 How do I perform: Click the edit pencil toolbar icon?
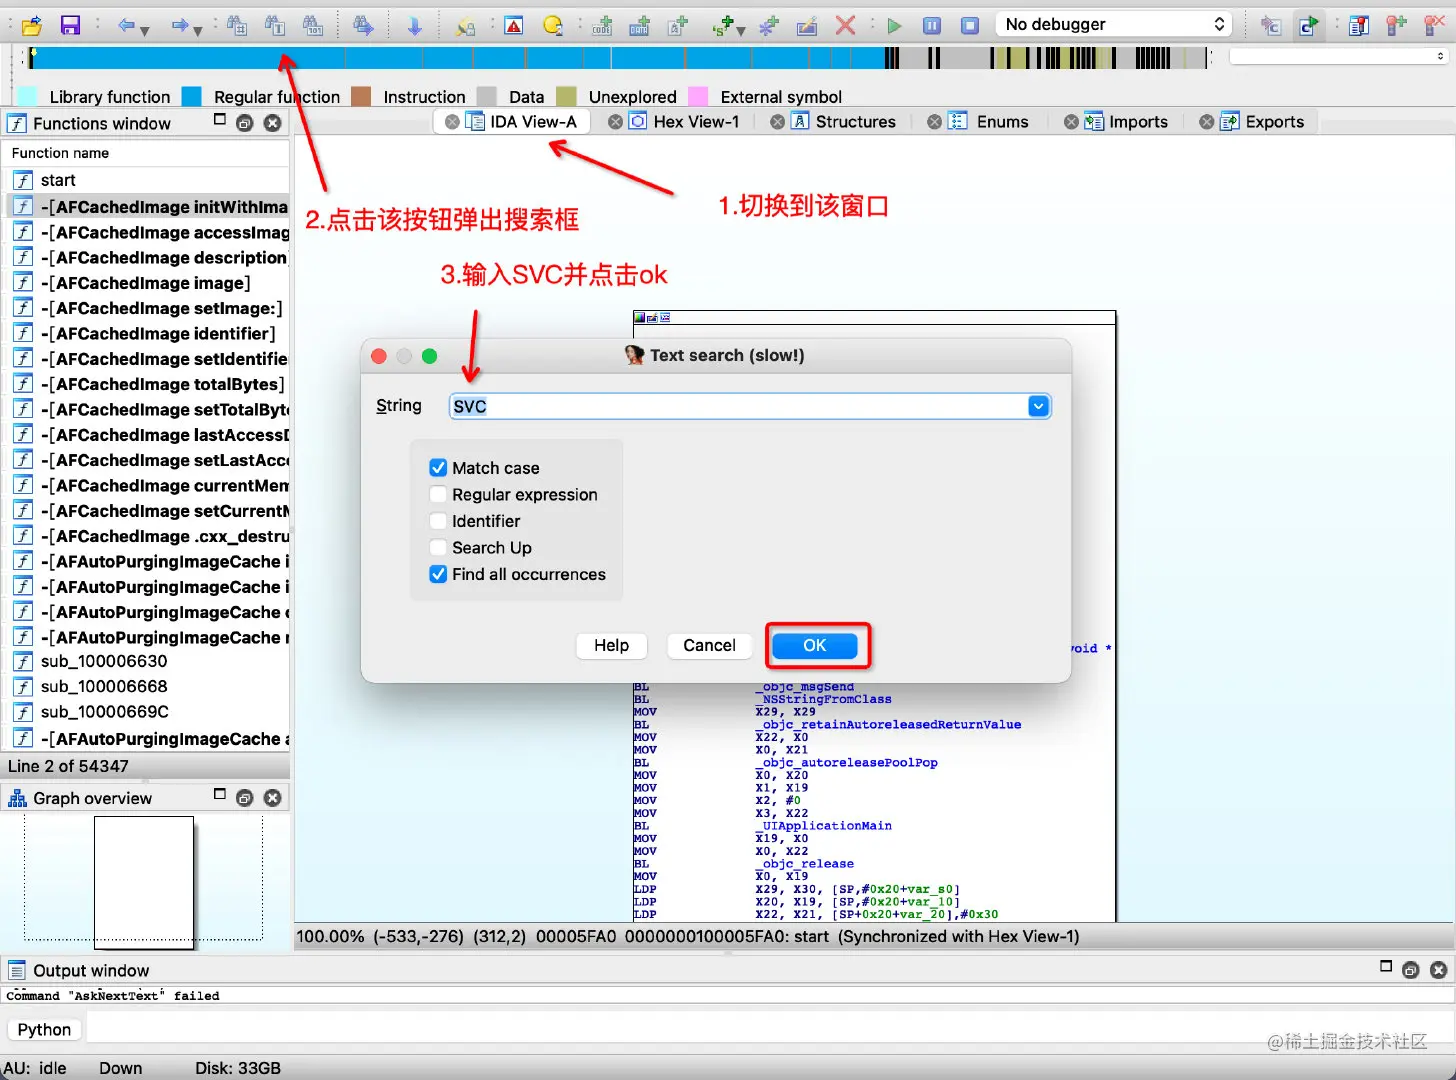(807, 25)
